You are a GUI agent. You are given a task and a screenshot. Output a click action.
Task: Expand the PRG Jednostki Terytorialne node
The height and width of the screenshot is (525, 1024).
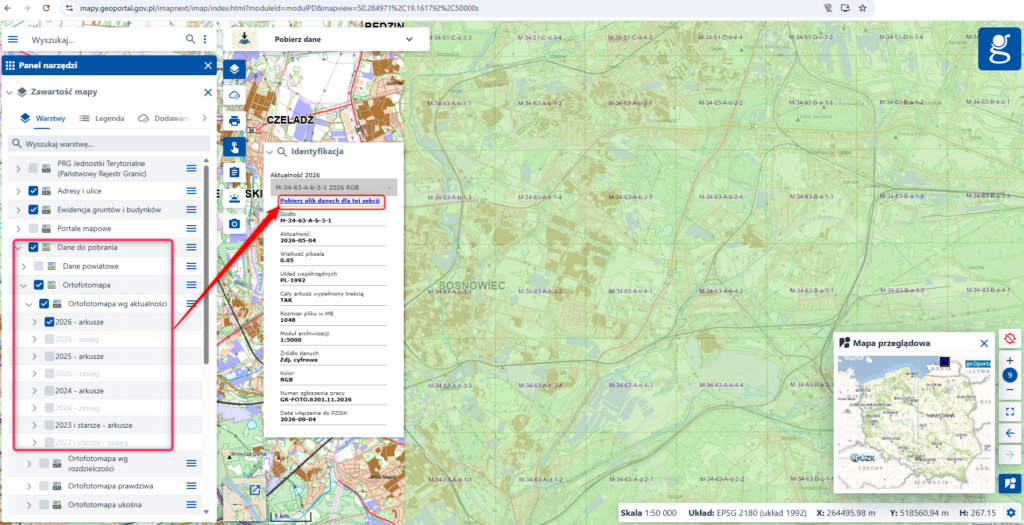click(x=18, y=168)
